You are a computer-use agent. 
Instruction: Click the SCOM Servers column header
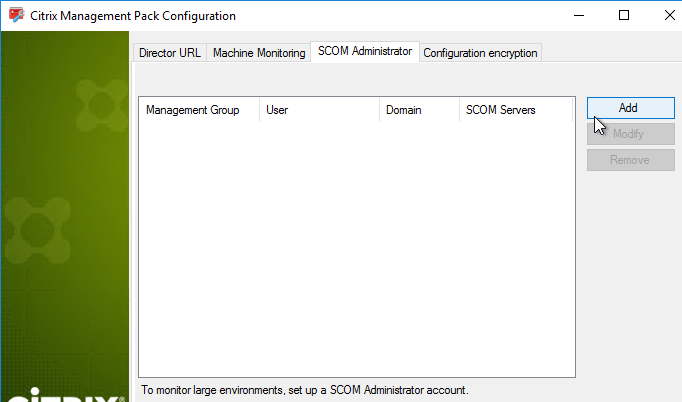pos(516,110)
